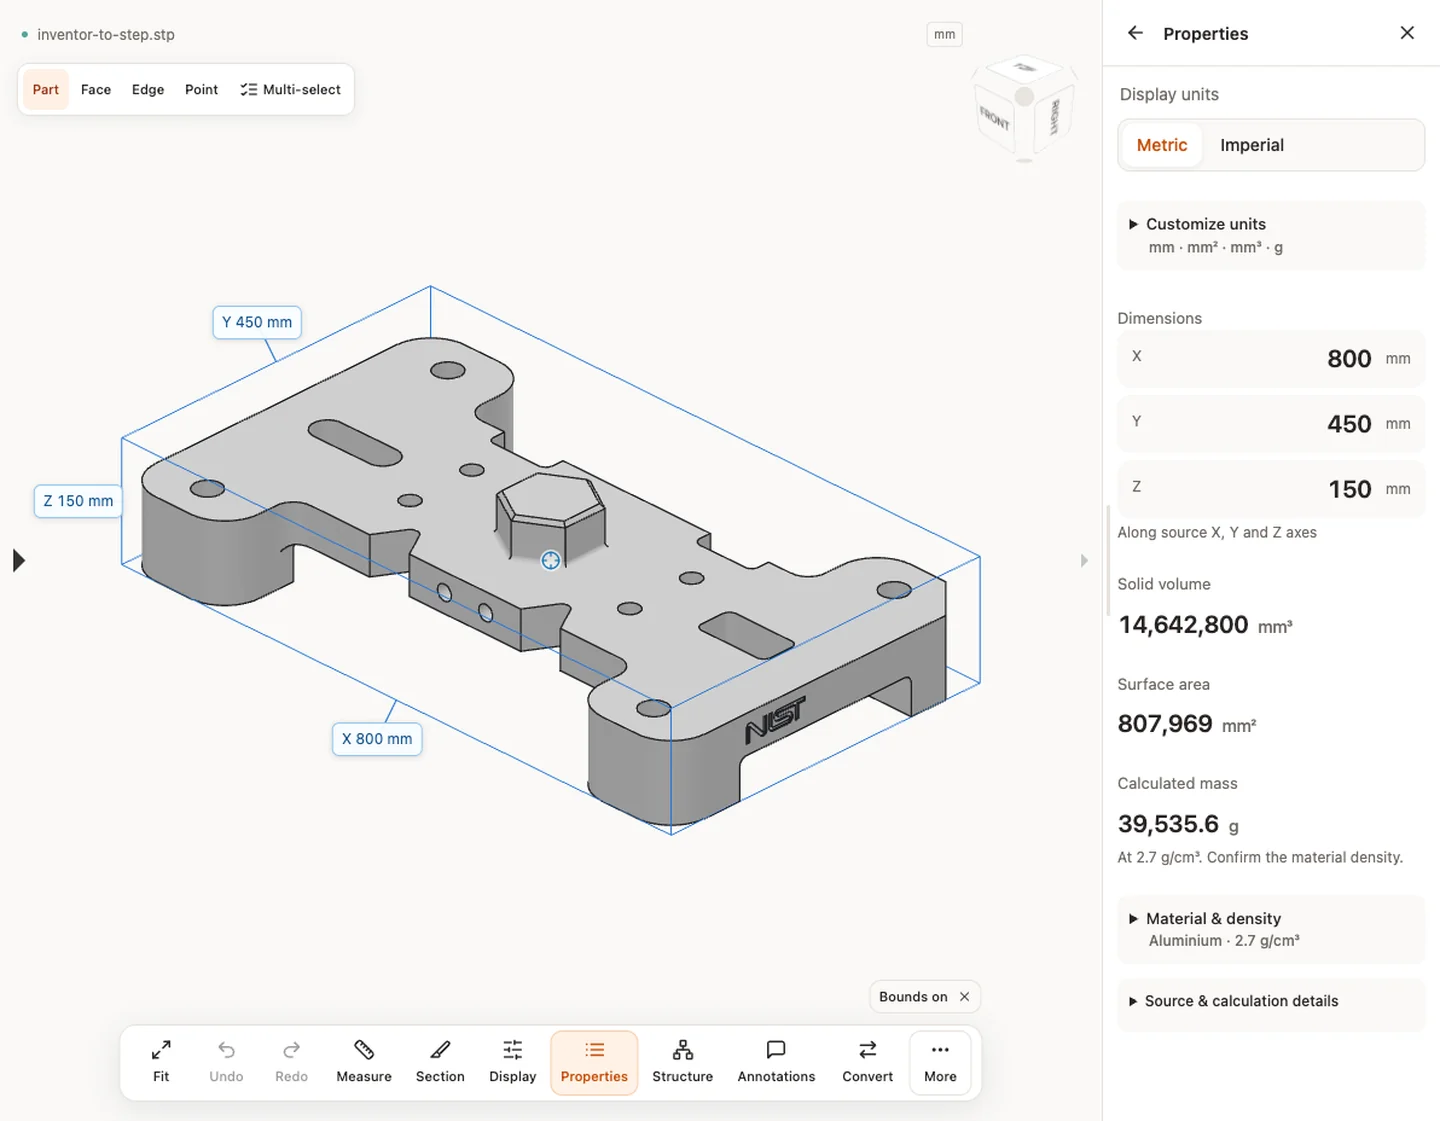This screenshot has width=1440, height=1121.
Task: Open the Display settings tool
Action: tap(513, 1062)
